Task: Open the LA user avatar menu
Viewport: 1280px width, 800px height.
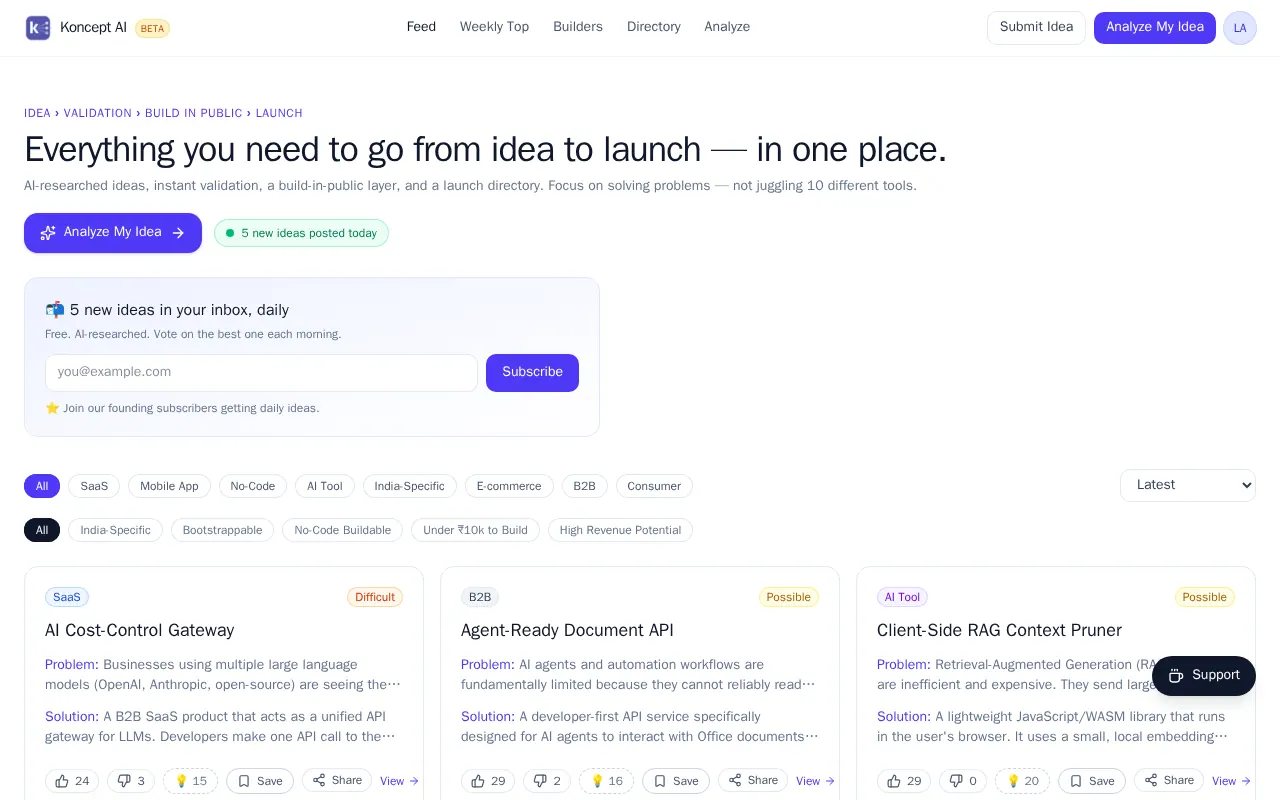Action: click(1240, 28)
